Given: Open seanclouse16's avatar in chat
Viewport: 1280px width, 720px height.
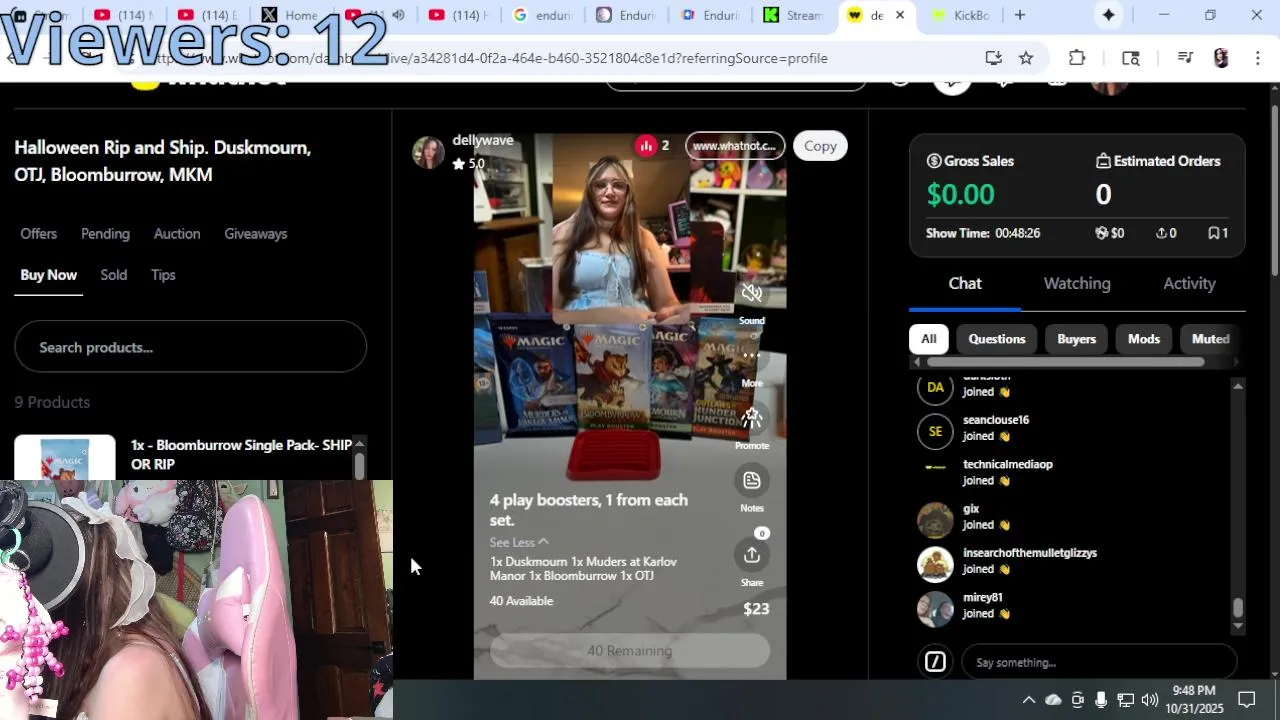Looking at the screenshot, I should [935, 431].
